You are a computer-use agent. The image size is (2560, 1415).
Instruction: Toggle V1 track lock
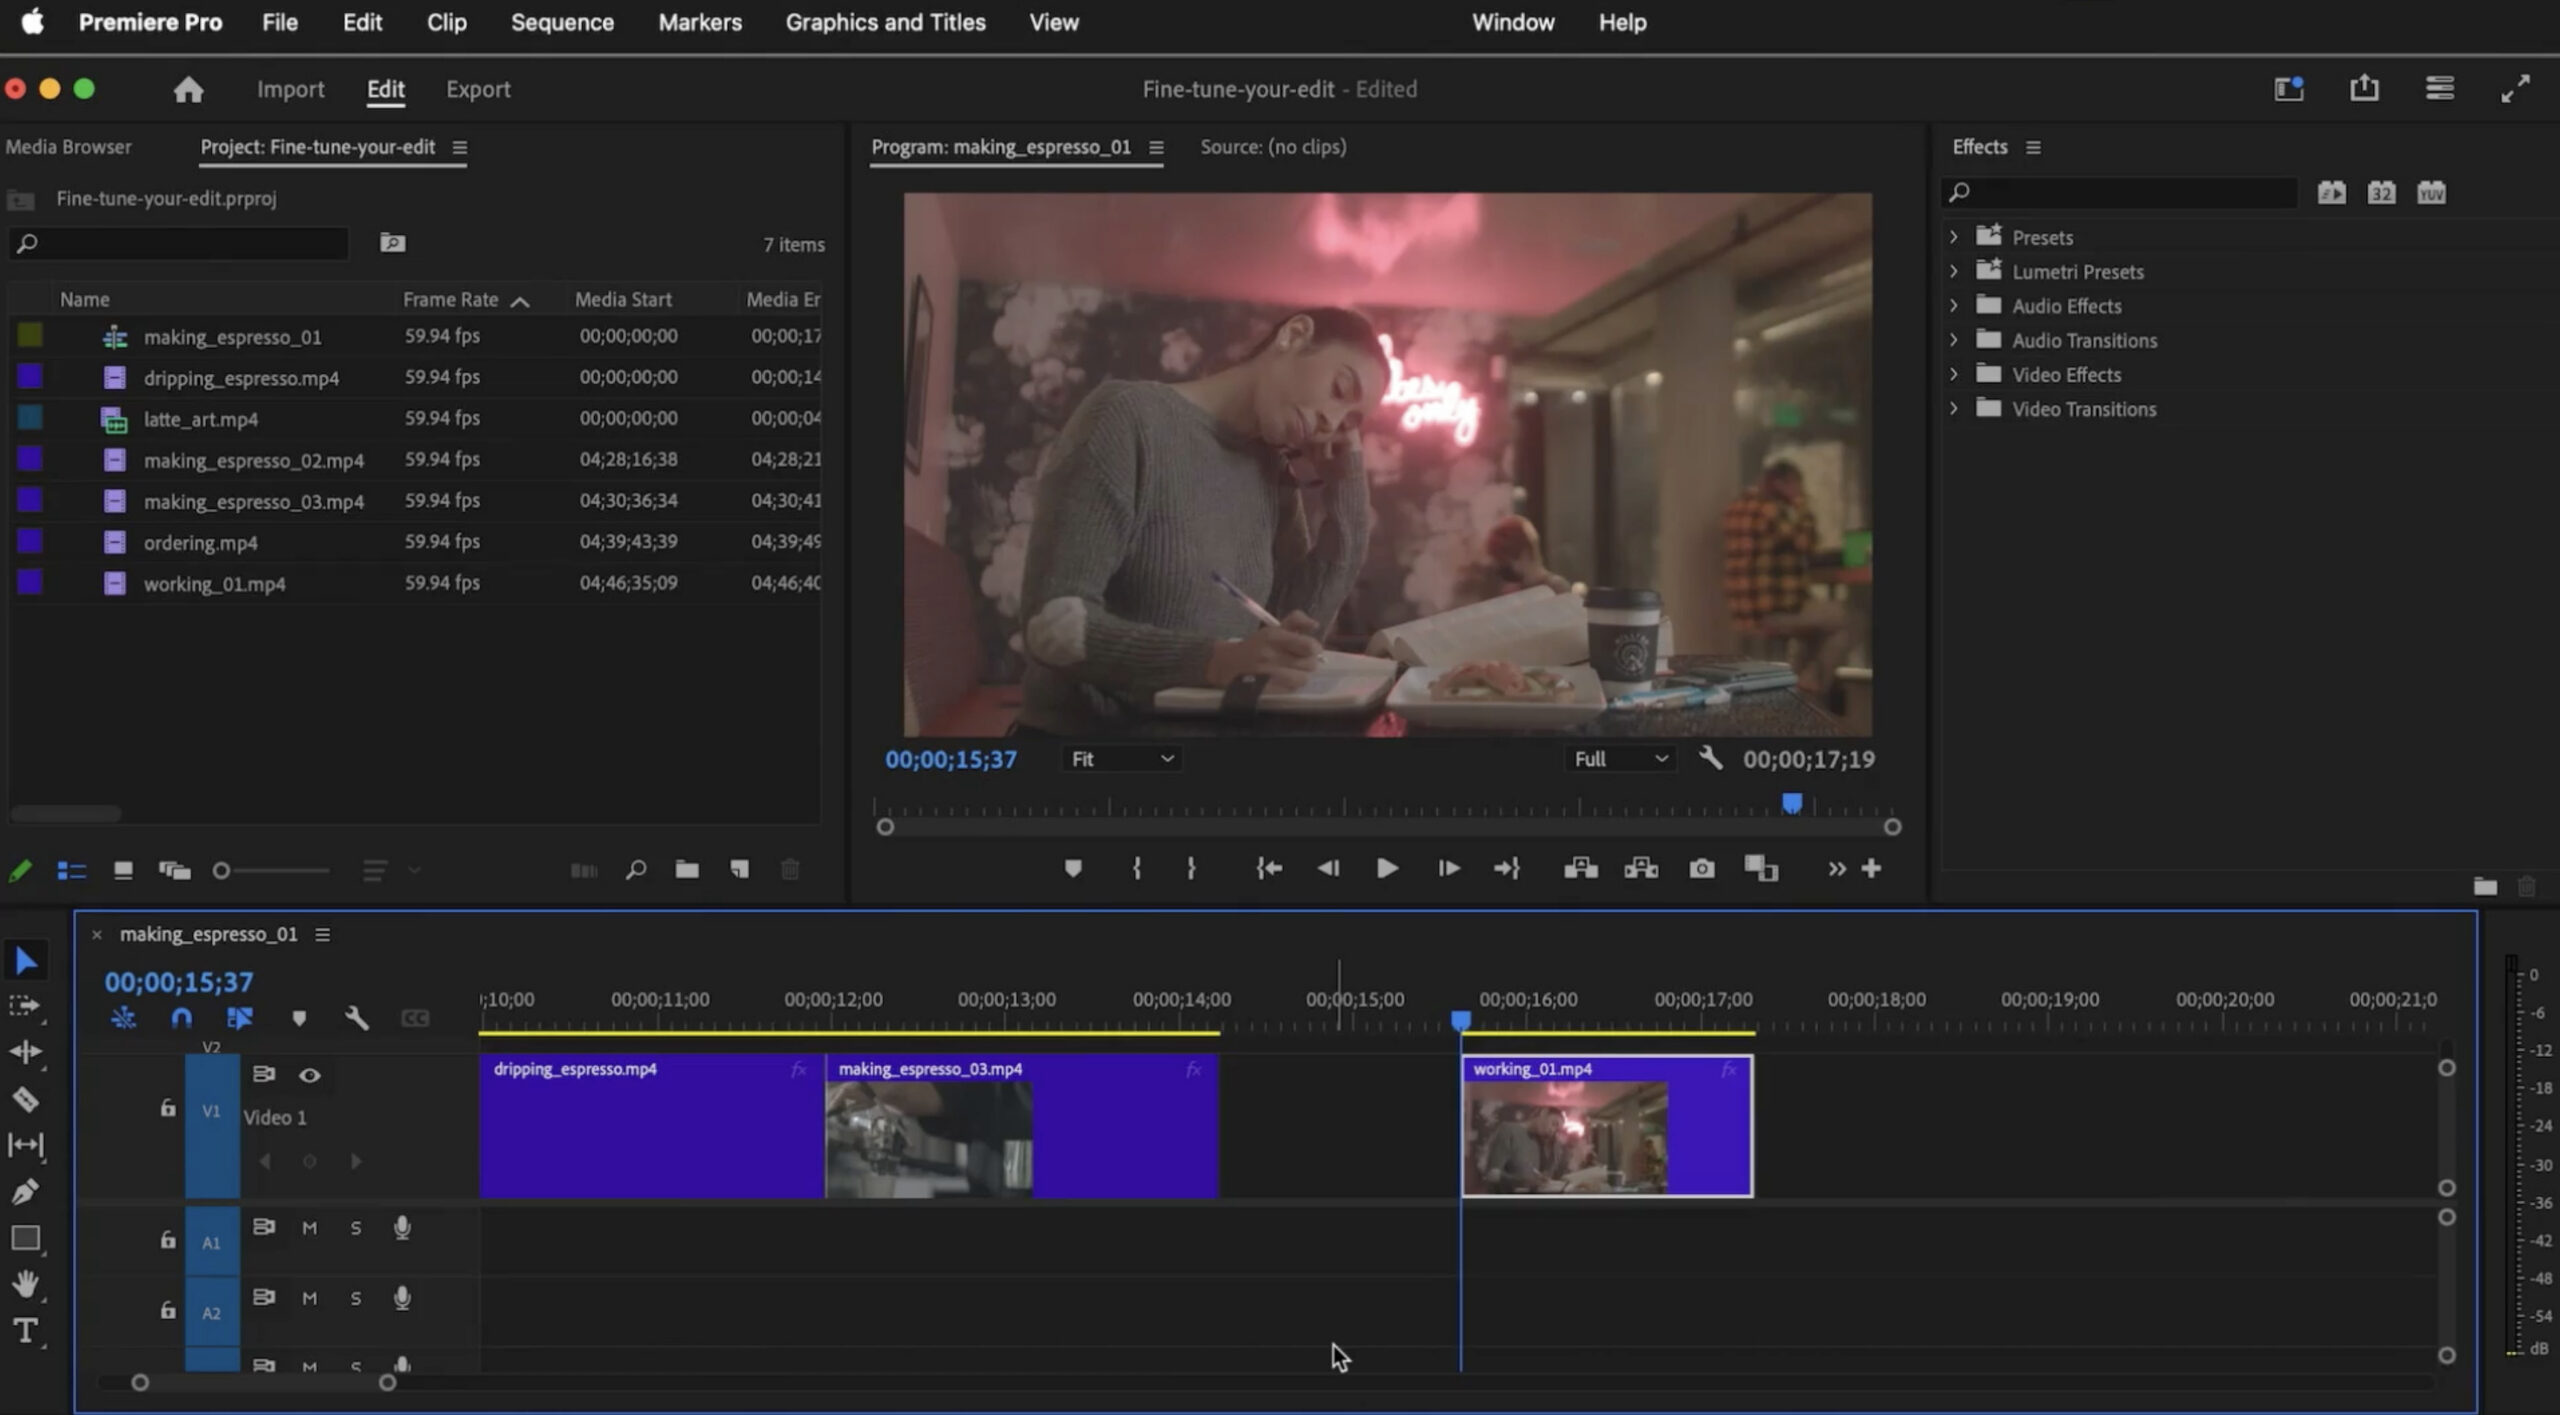pyautogui.click(x=167, y=1108)
